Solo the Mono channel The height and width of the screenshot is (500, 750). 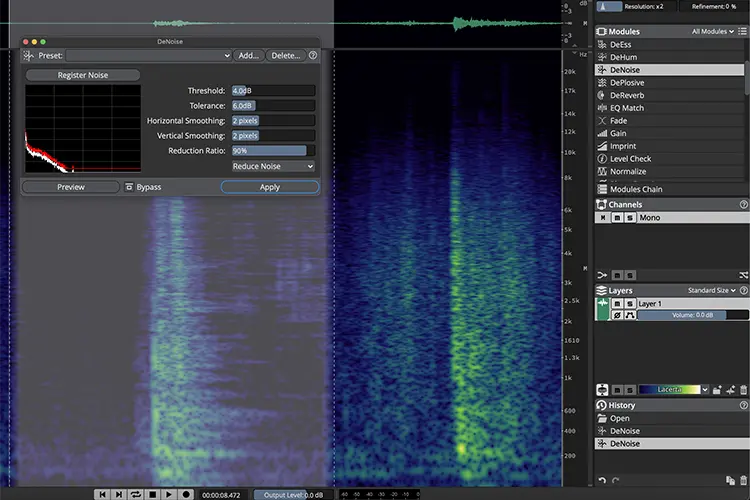630,218
